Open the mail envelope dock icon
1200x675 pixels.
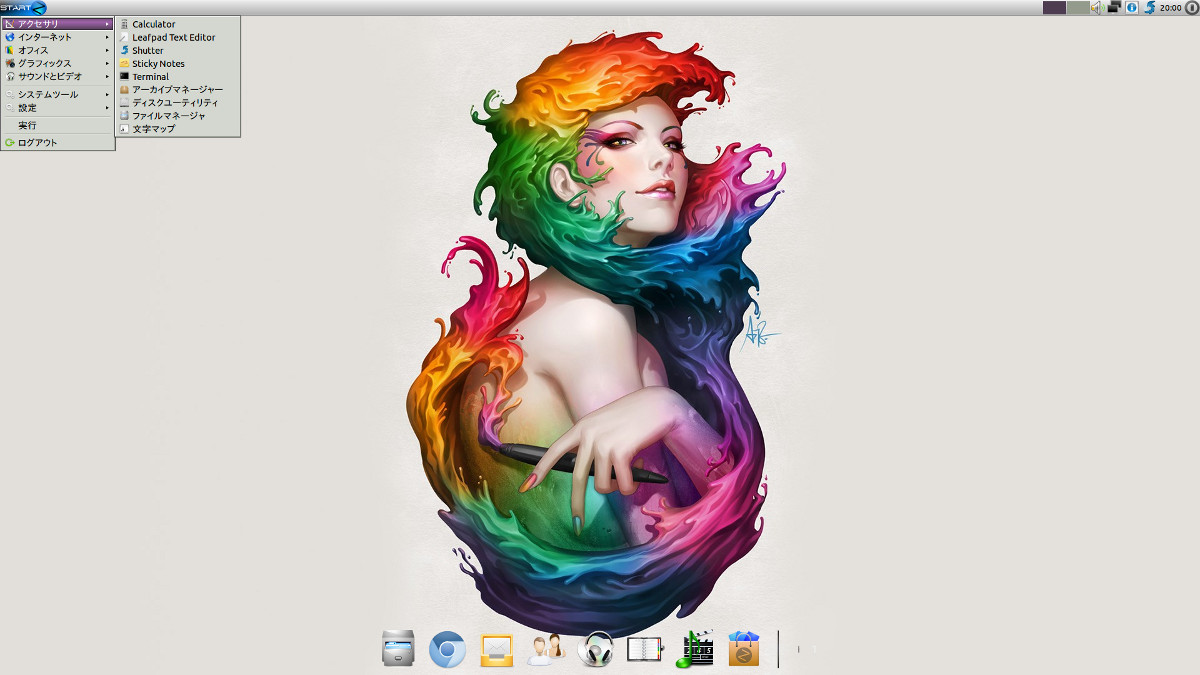(497, 650)
